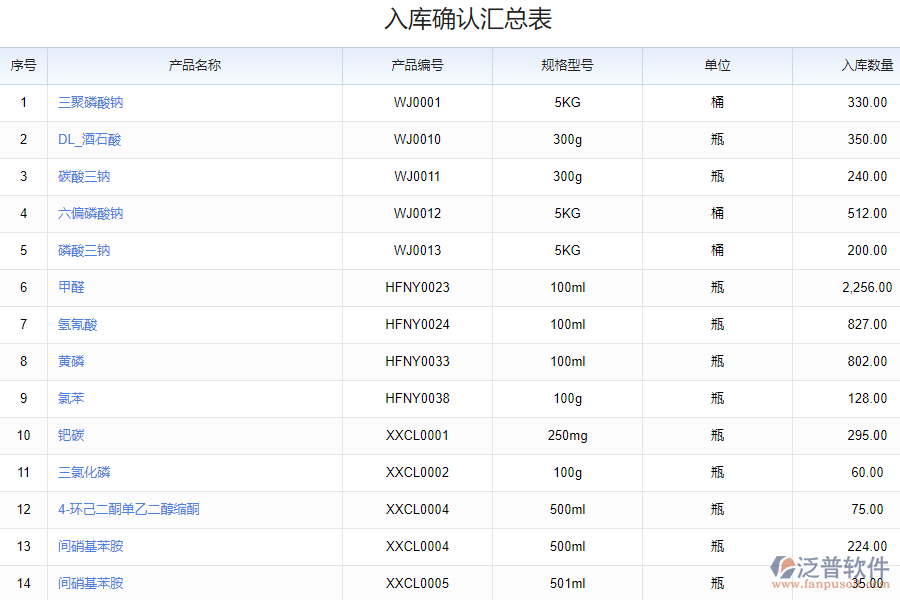
Task: Click the 磷酸三钠 product link
Action: [84, 251]
